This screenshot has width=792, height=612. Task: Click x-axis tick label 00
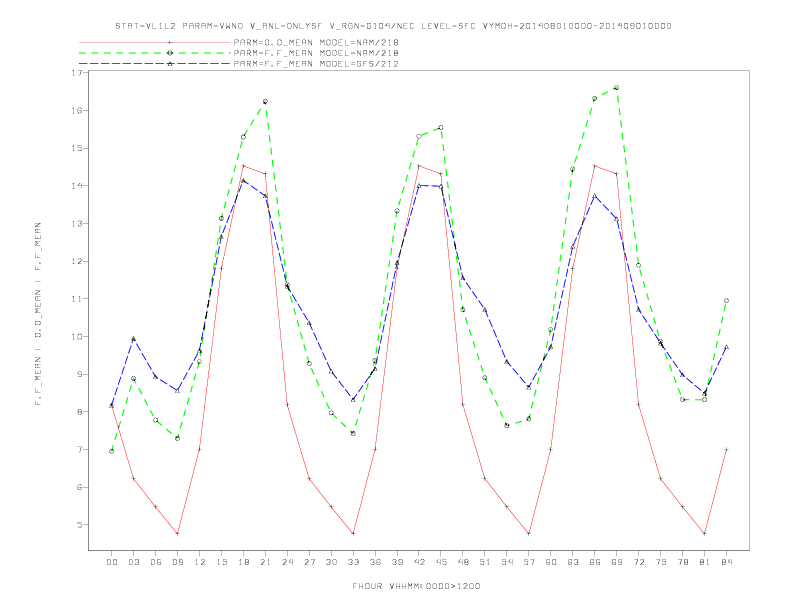[112, 562]
